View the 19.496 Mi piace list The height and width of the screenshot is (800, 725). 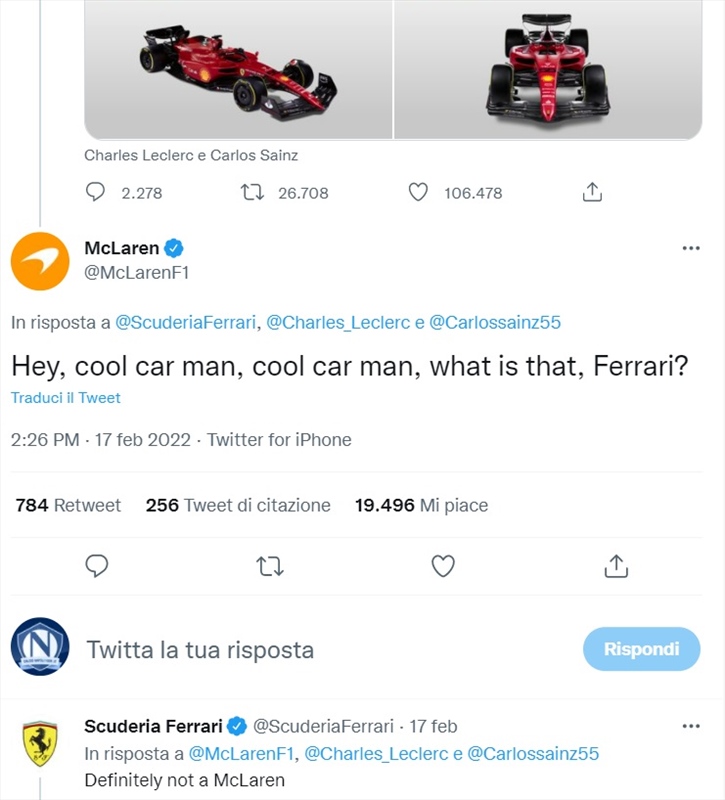click(x=421, y=505)
